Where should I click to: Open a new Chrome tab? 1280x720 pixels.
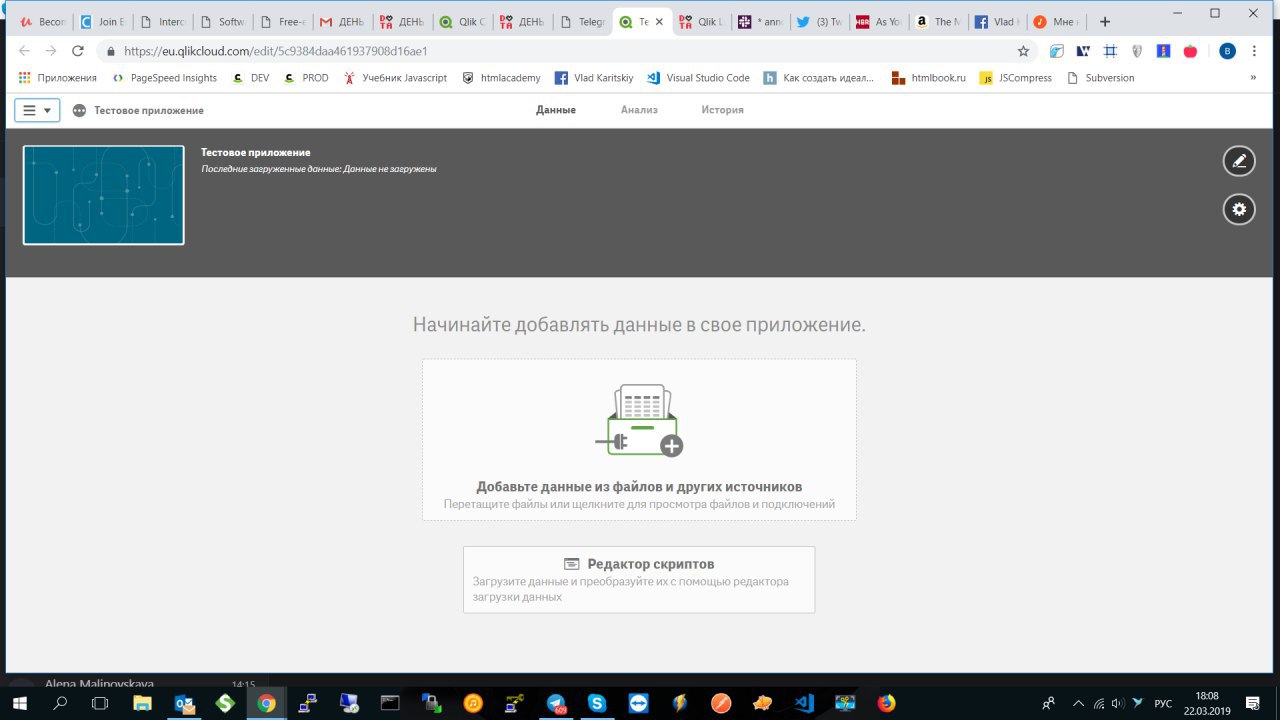1105,21
